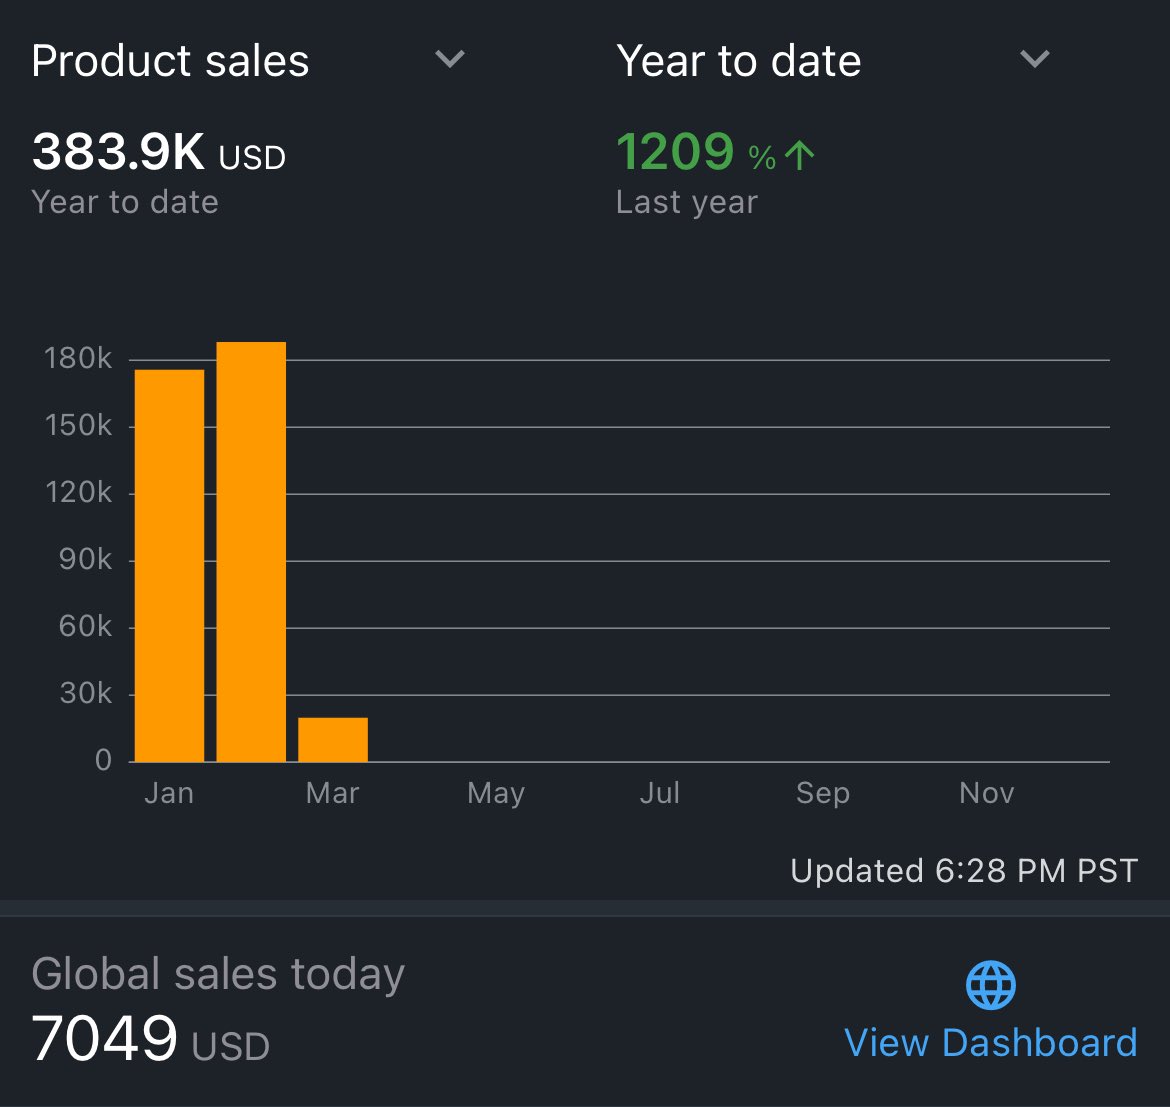Tap the 383.9K USD total
The width and height of the screenshot is (1170, 1107).
coord(158,153)
